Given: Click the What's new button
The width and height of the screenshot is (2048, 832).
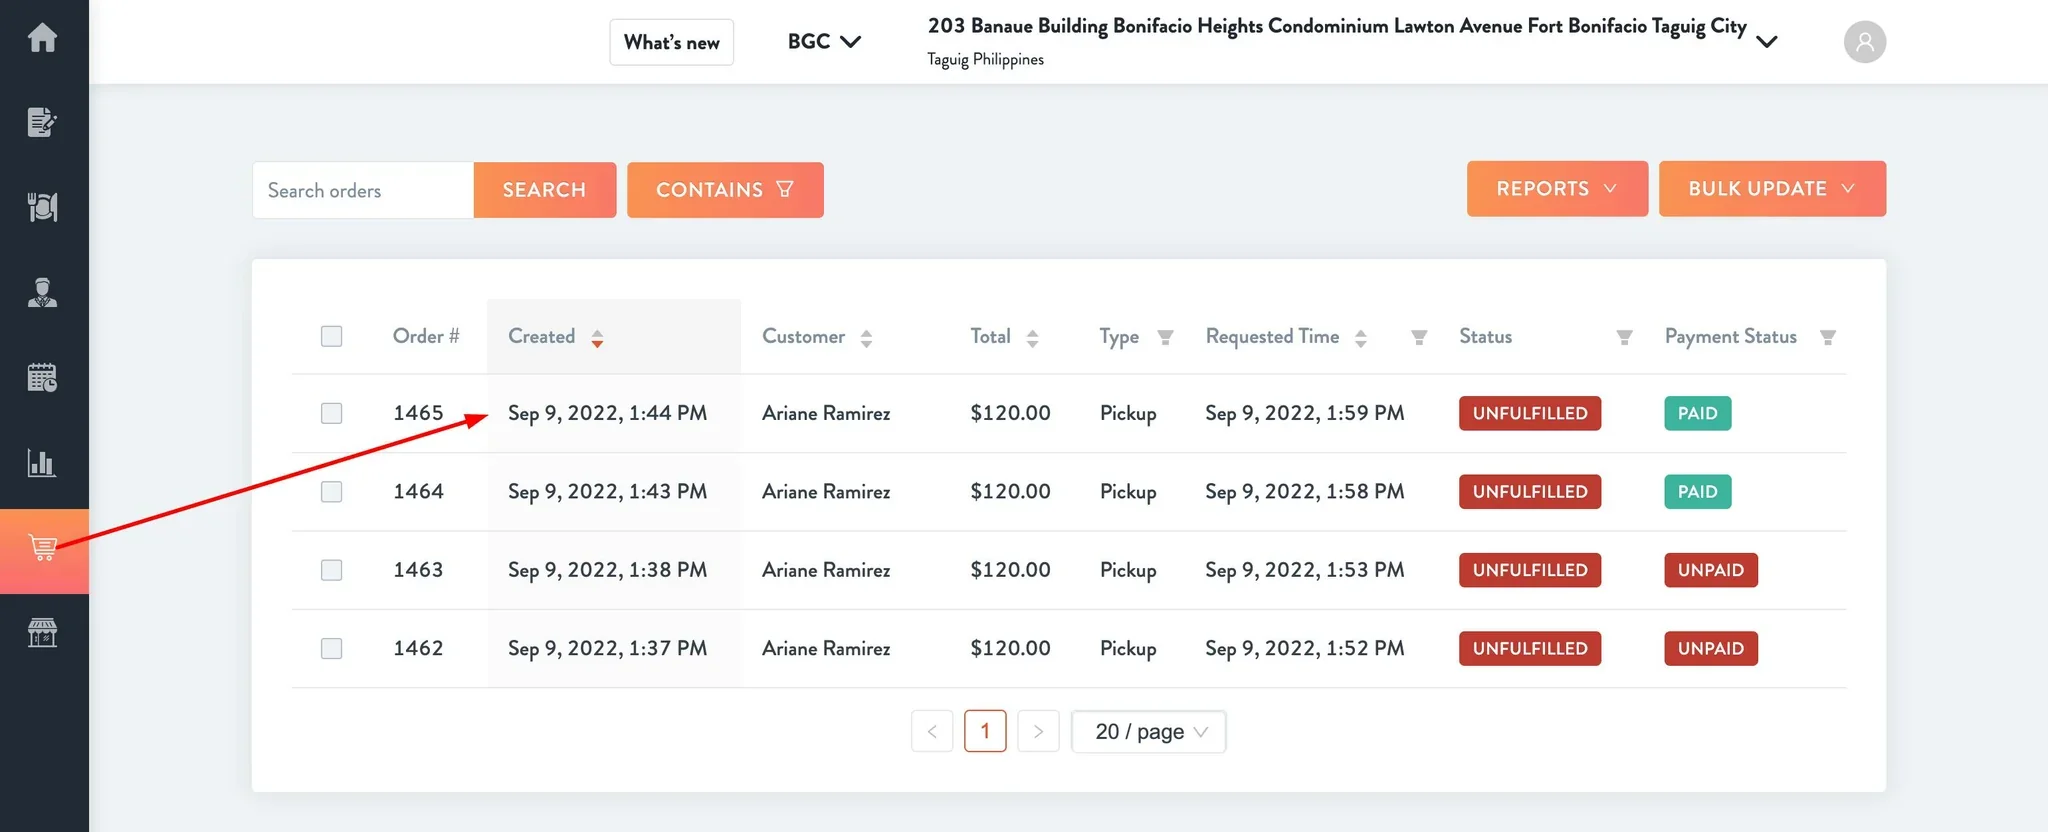Looking at the screenshot, I should pos(672,42).
